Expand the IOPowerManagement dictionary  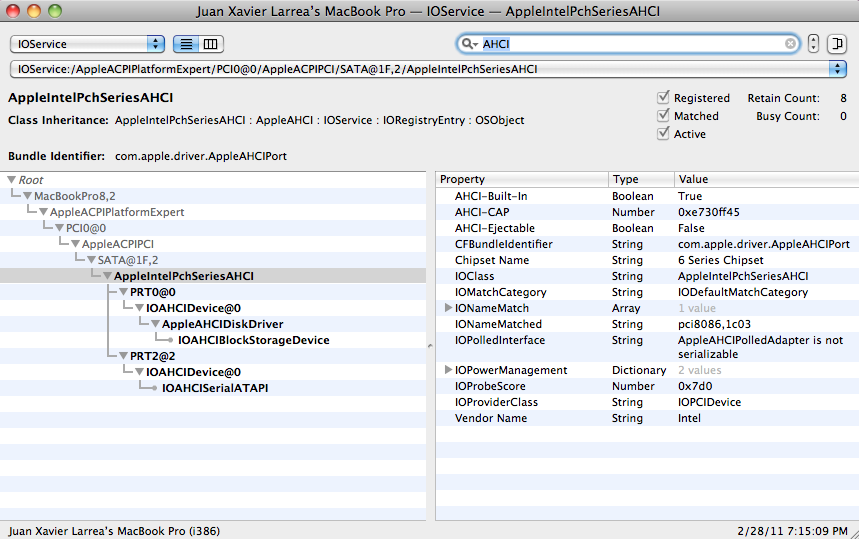click(448, 370)
